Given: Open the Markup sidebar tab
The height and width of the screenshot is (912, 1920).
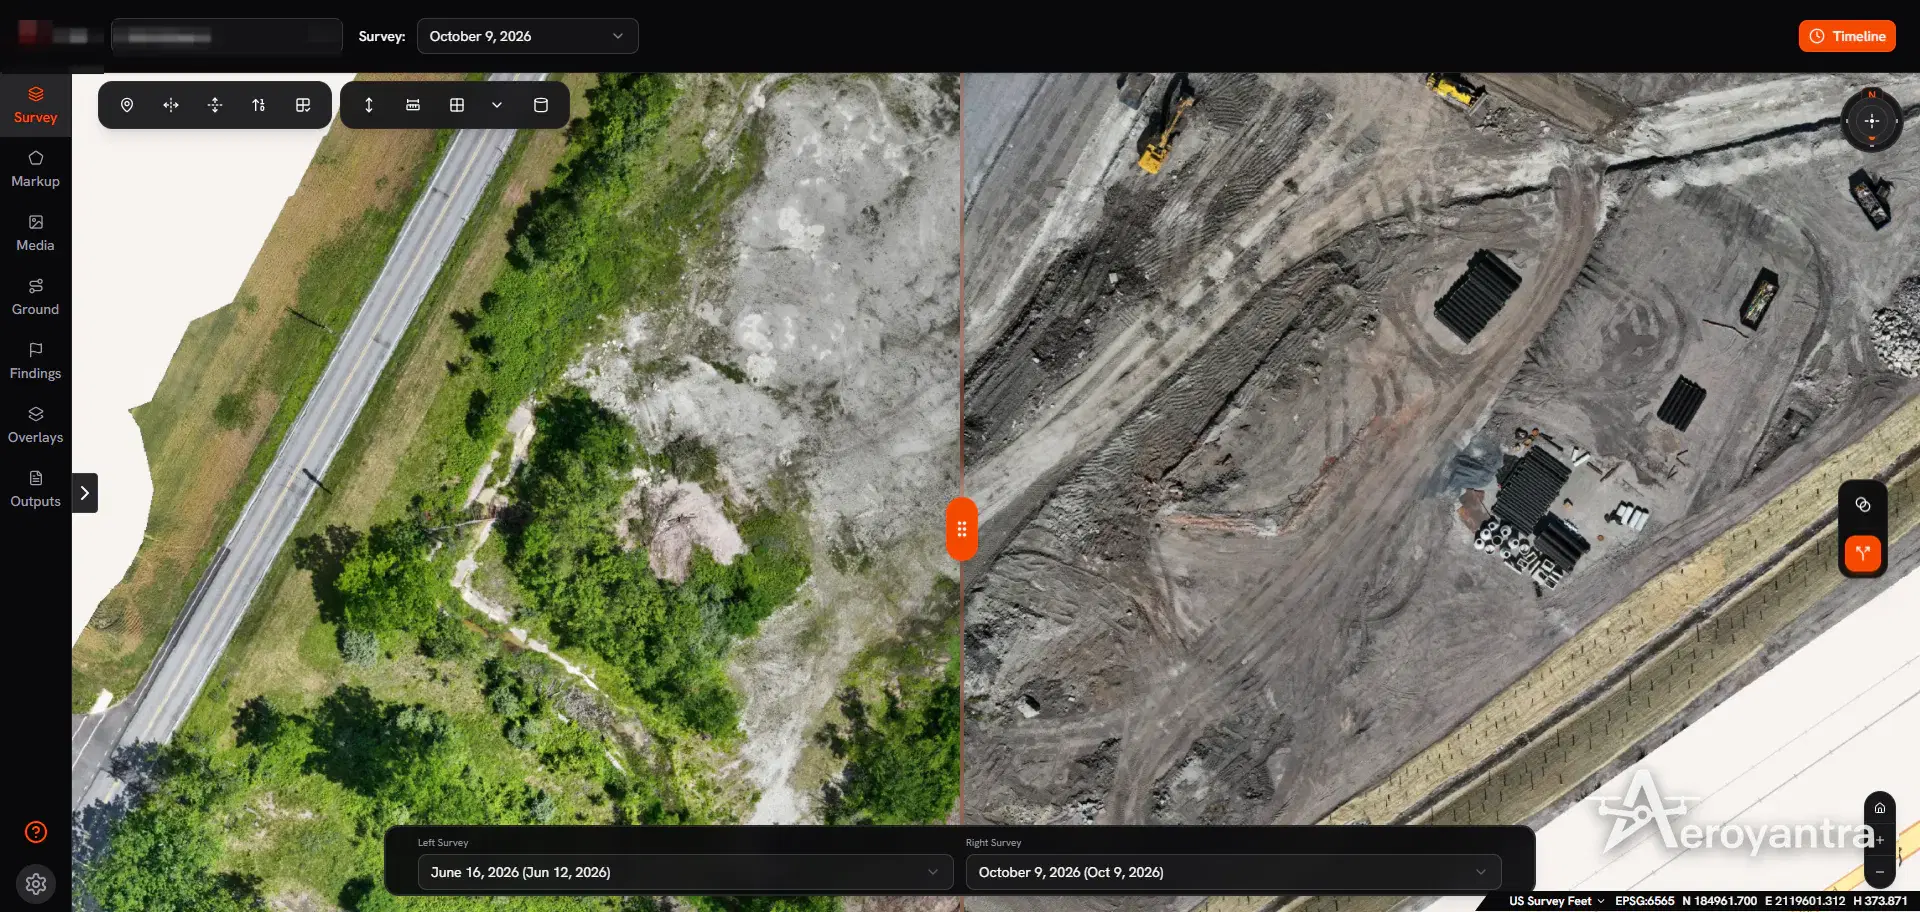Looking at the screenshot, I should [x=36, y=169].
